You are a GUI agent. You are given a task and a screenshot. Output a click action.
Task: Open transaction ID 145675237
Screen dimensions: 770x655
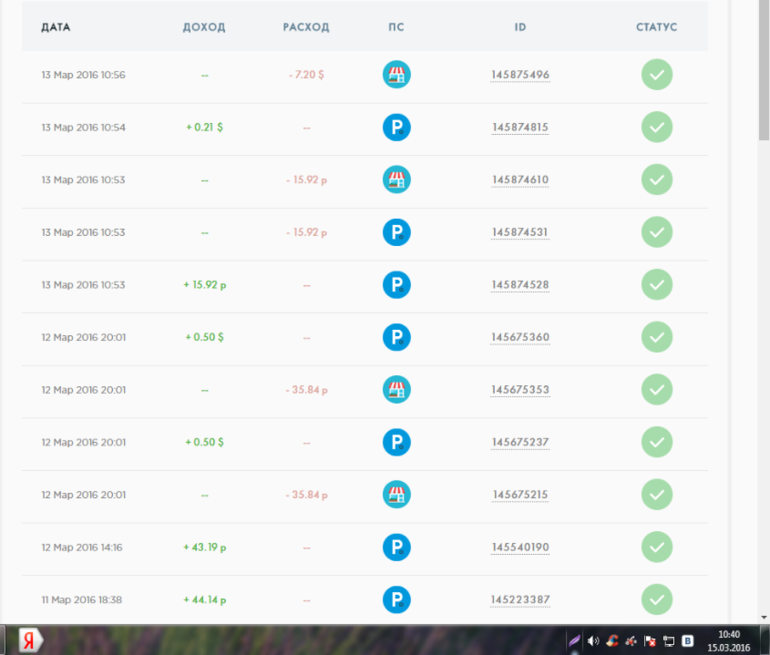(x=520, y=442)
